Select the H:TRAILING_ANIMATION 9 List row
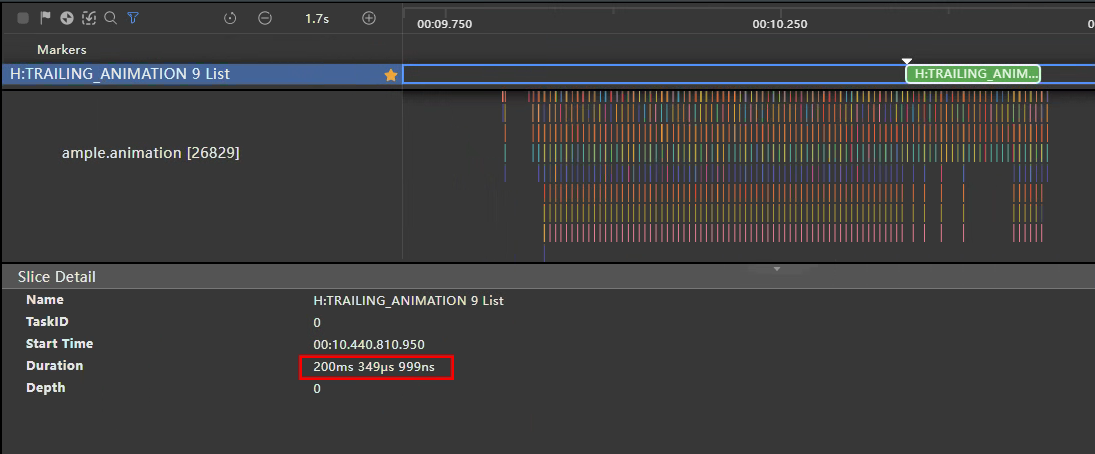The width and height of the screenshot is (1095, 454). click(x=120, y=74)
